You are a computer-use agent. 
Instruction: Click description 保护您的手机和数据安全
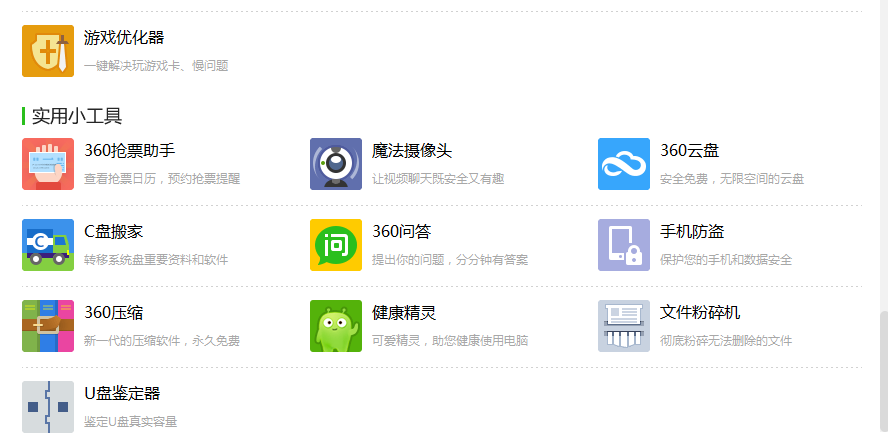(x=726, y=260)
